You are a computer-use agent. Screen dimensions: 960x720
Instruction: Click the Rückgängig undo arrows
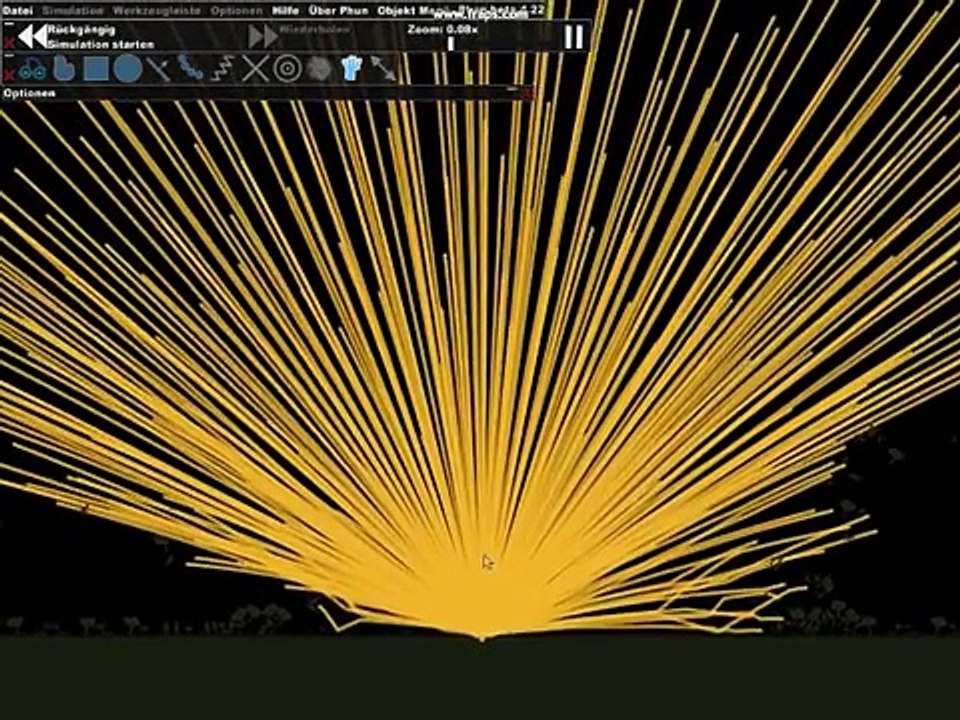pyautogui.click(x=32, y=37)
